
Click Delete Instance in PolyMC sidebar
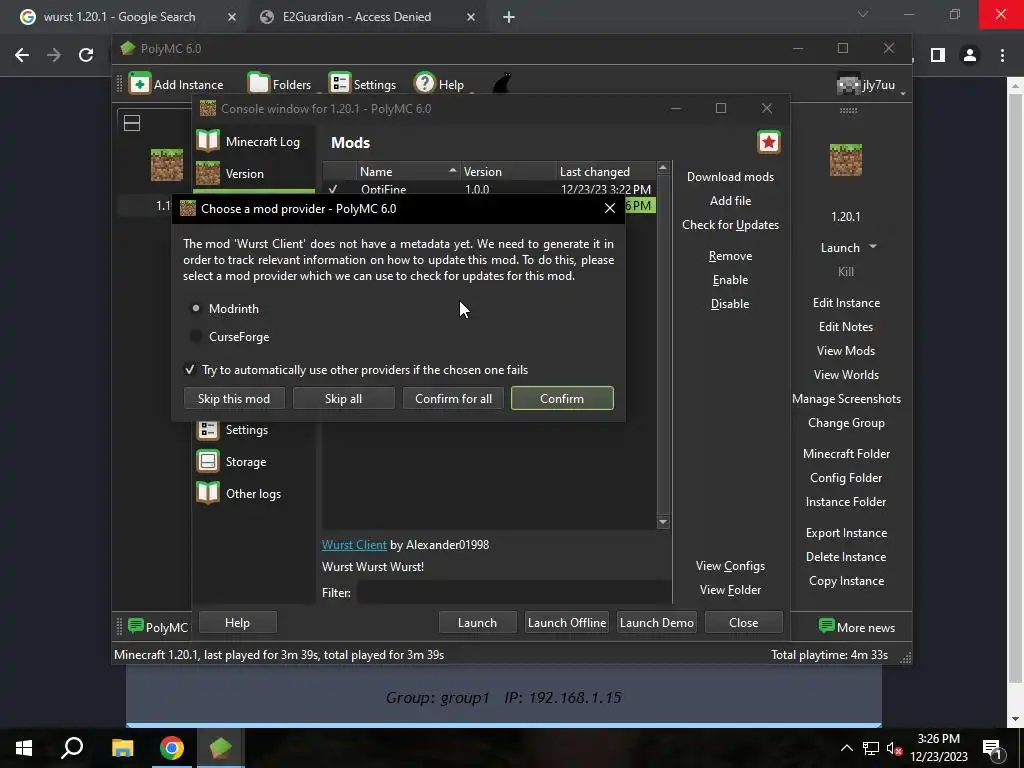[x=846, y=556]
